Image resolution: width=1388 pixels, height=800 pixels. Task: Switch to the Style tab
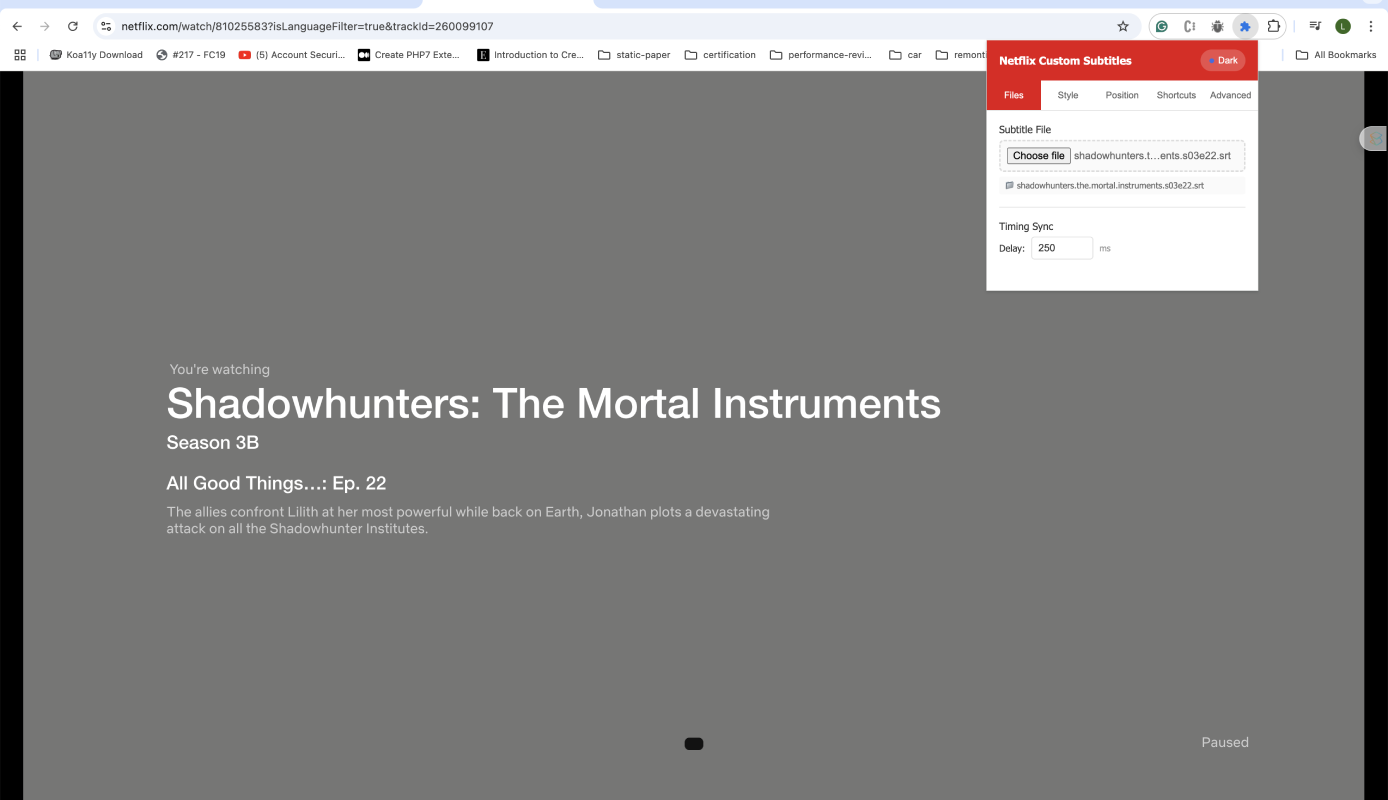point(1068,95)
